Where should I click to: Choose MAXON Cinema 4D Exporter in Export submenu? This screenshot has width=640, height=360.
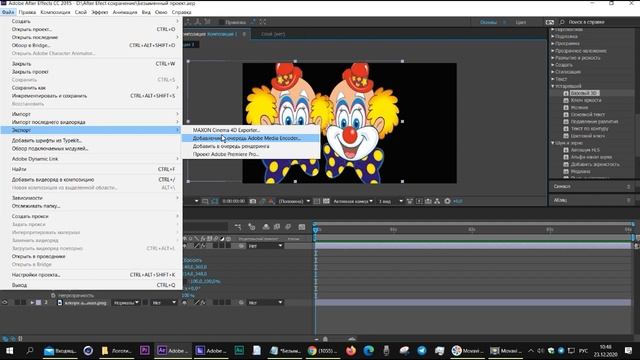226,130
